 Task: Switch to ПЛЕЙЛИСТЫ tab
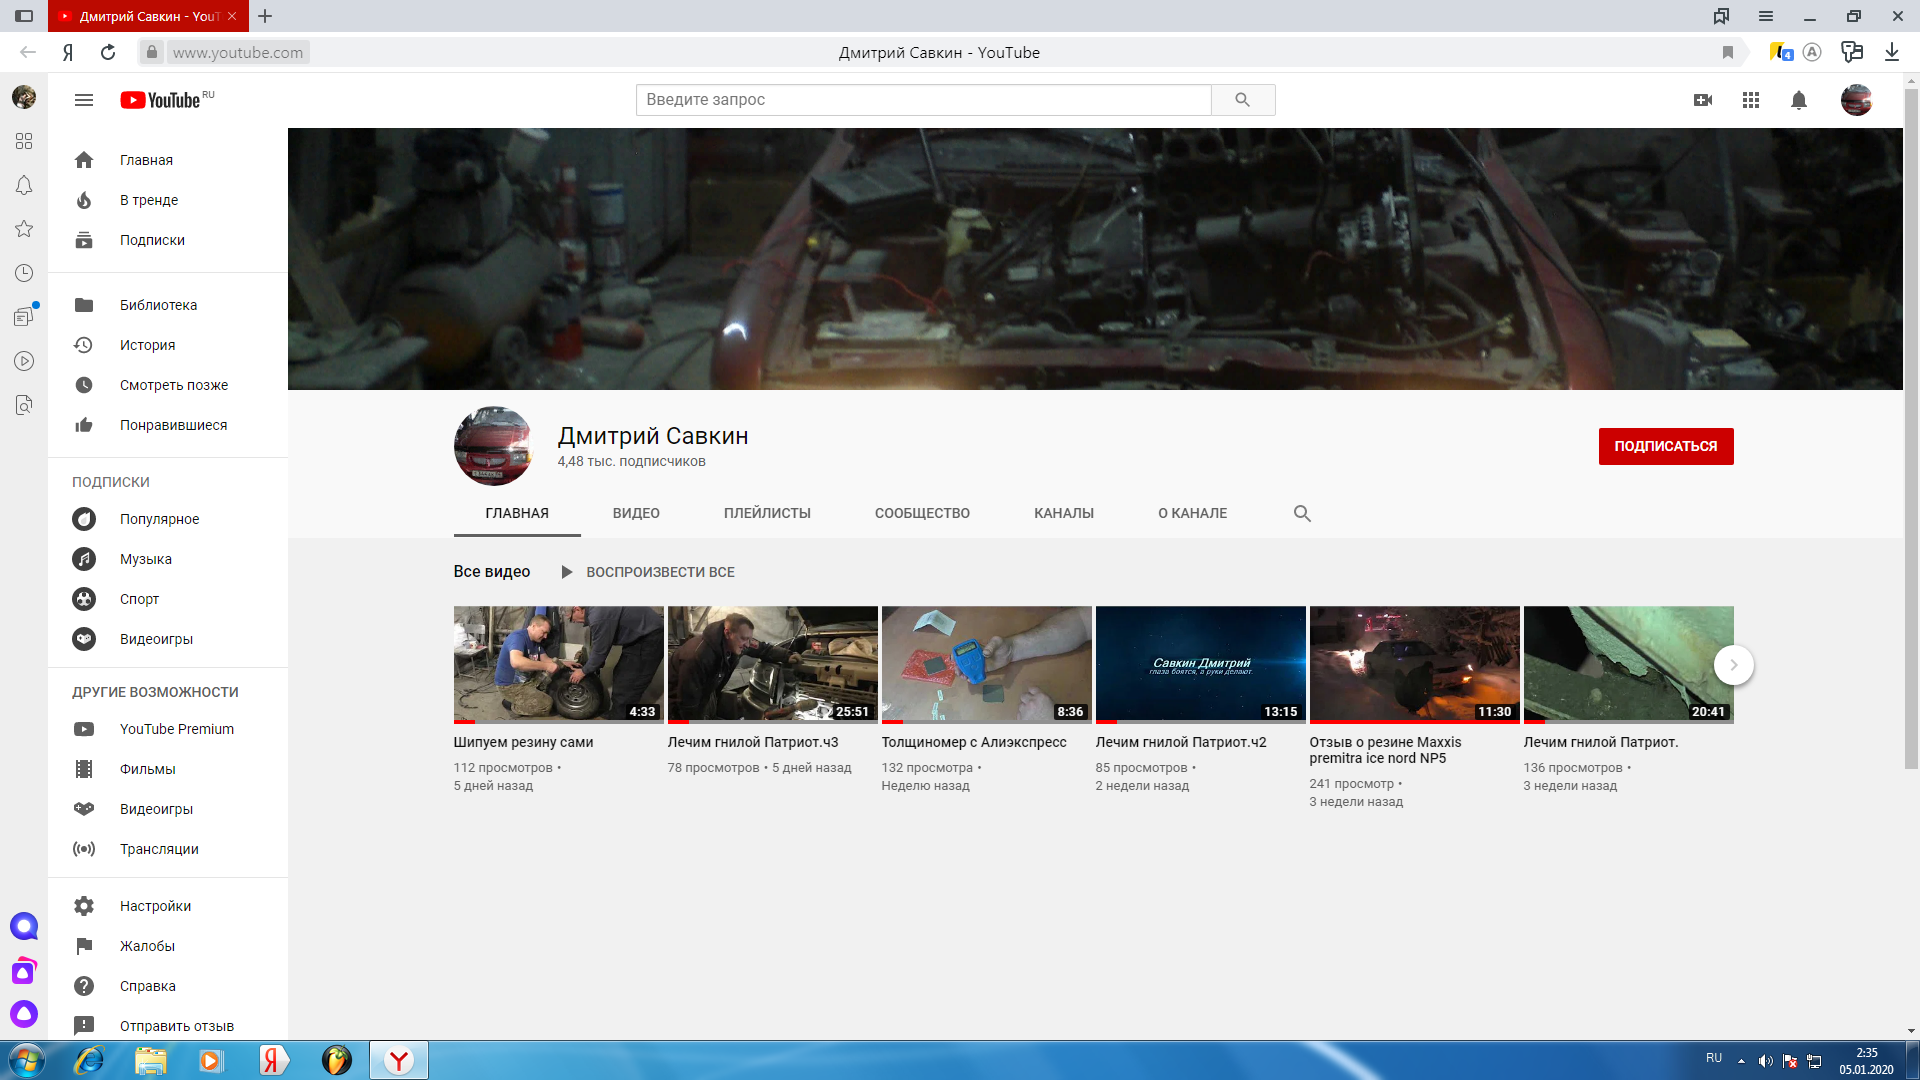coord(767,513)
